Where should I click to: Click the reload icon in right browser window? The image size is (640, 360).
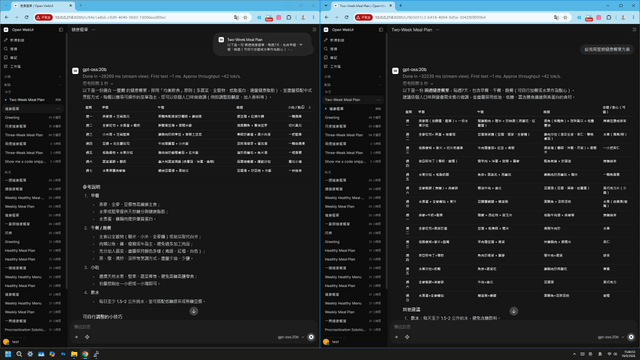pyautogui.click(x=347, y=18)
